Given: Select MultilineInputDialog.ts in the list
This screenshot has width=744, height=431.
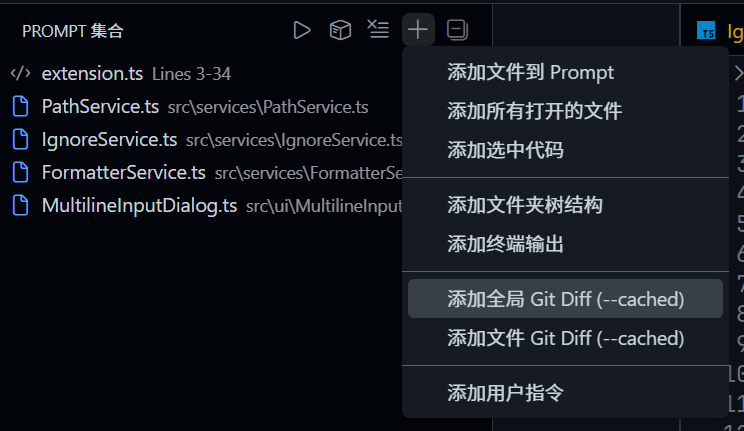Looking at the screenshot, I should (139, 206).
